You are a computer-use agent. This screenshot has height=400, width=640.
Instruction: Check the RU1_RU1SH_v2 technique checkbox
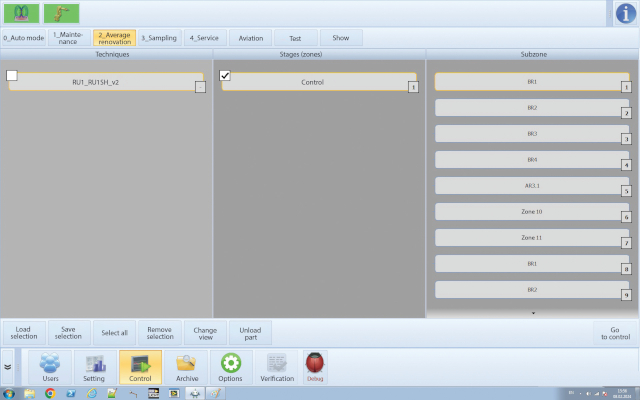tap(12, 75)
